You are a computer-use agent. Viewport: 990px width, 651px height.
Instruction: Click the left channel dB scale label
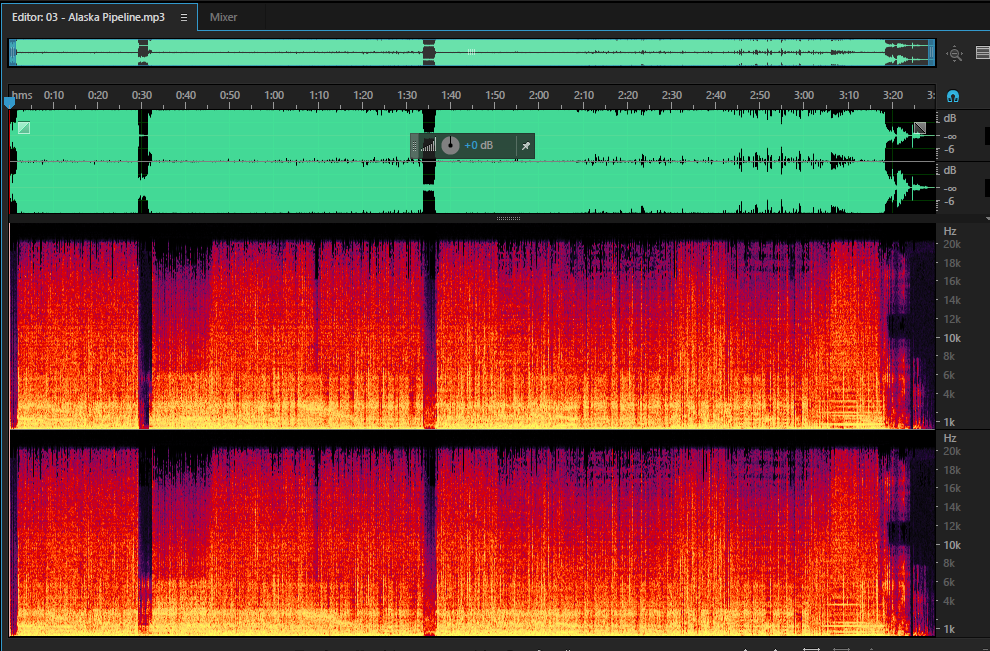pyautogui.click(x=950, y=118)
